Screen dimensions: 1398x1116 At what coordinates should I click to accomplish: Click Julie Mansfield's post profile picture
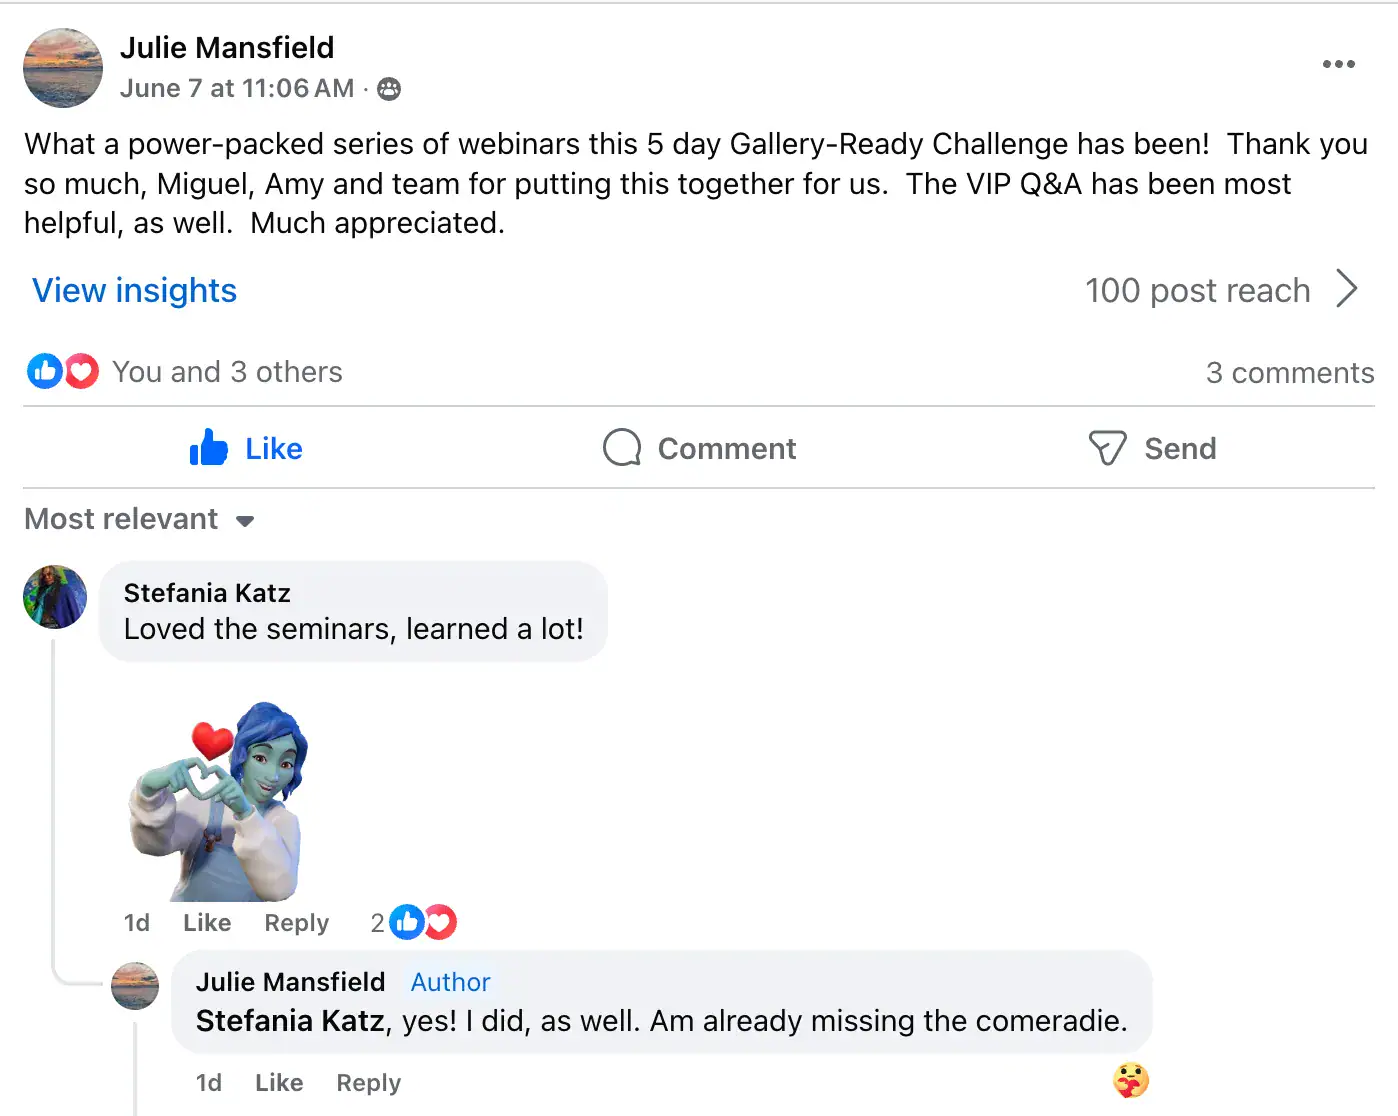(63, 68)
